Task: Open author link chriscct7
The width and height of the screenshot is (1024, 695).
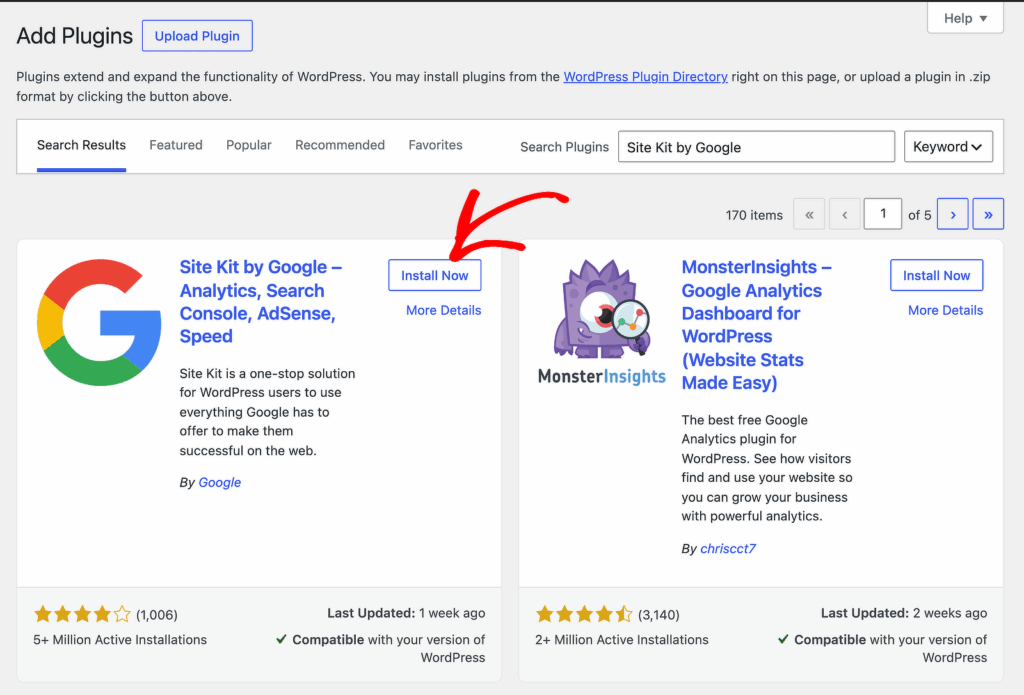Action: tap(728, 549)
